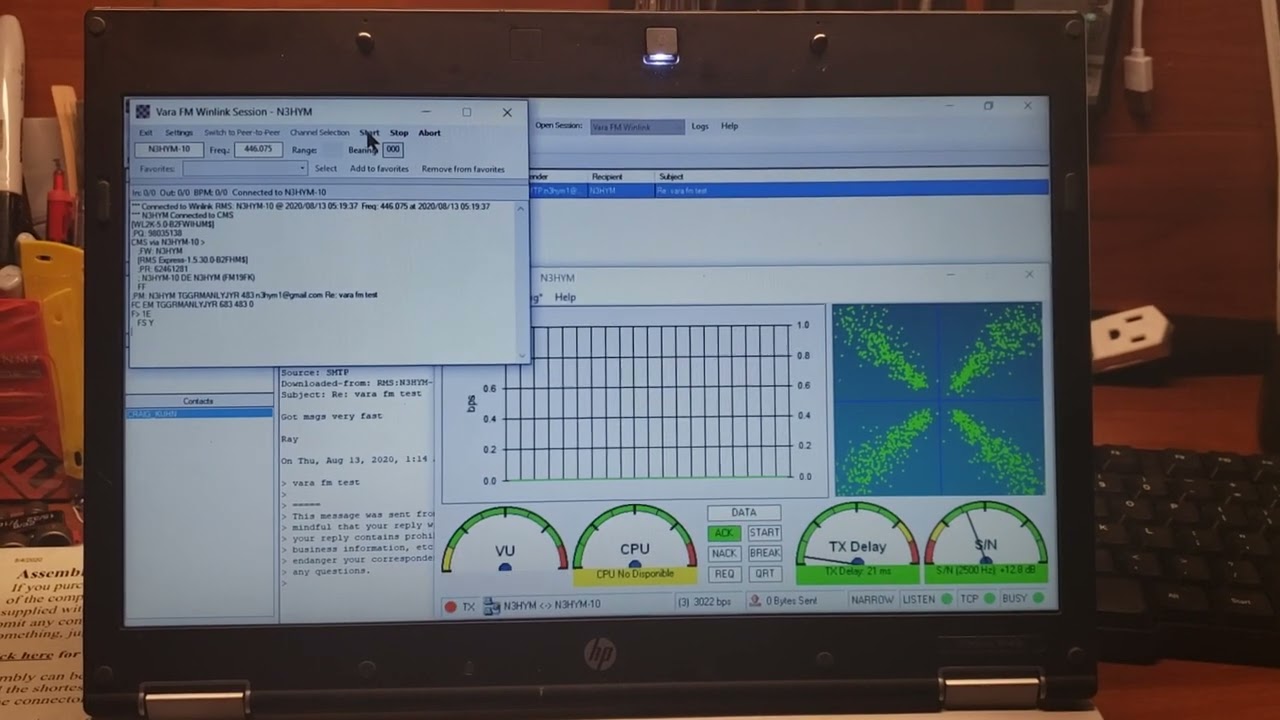Screen dimensions: 1280x720
Task: Click the NARROW status box
Action: pos(872,600)
